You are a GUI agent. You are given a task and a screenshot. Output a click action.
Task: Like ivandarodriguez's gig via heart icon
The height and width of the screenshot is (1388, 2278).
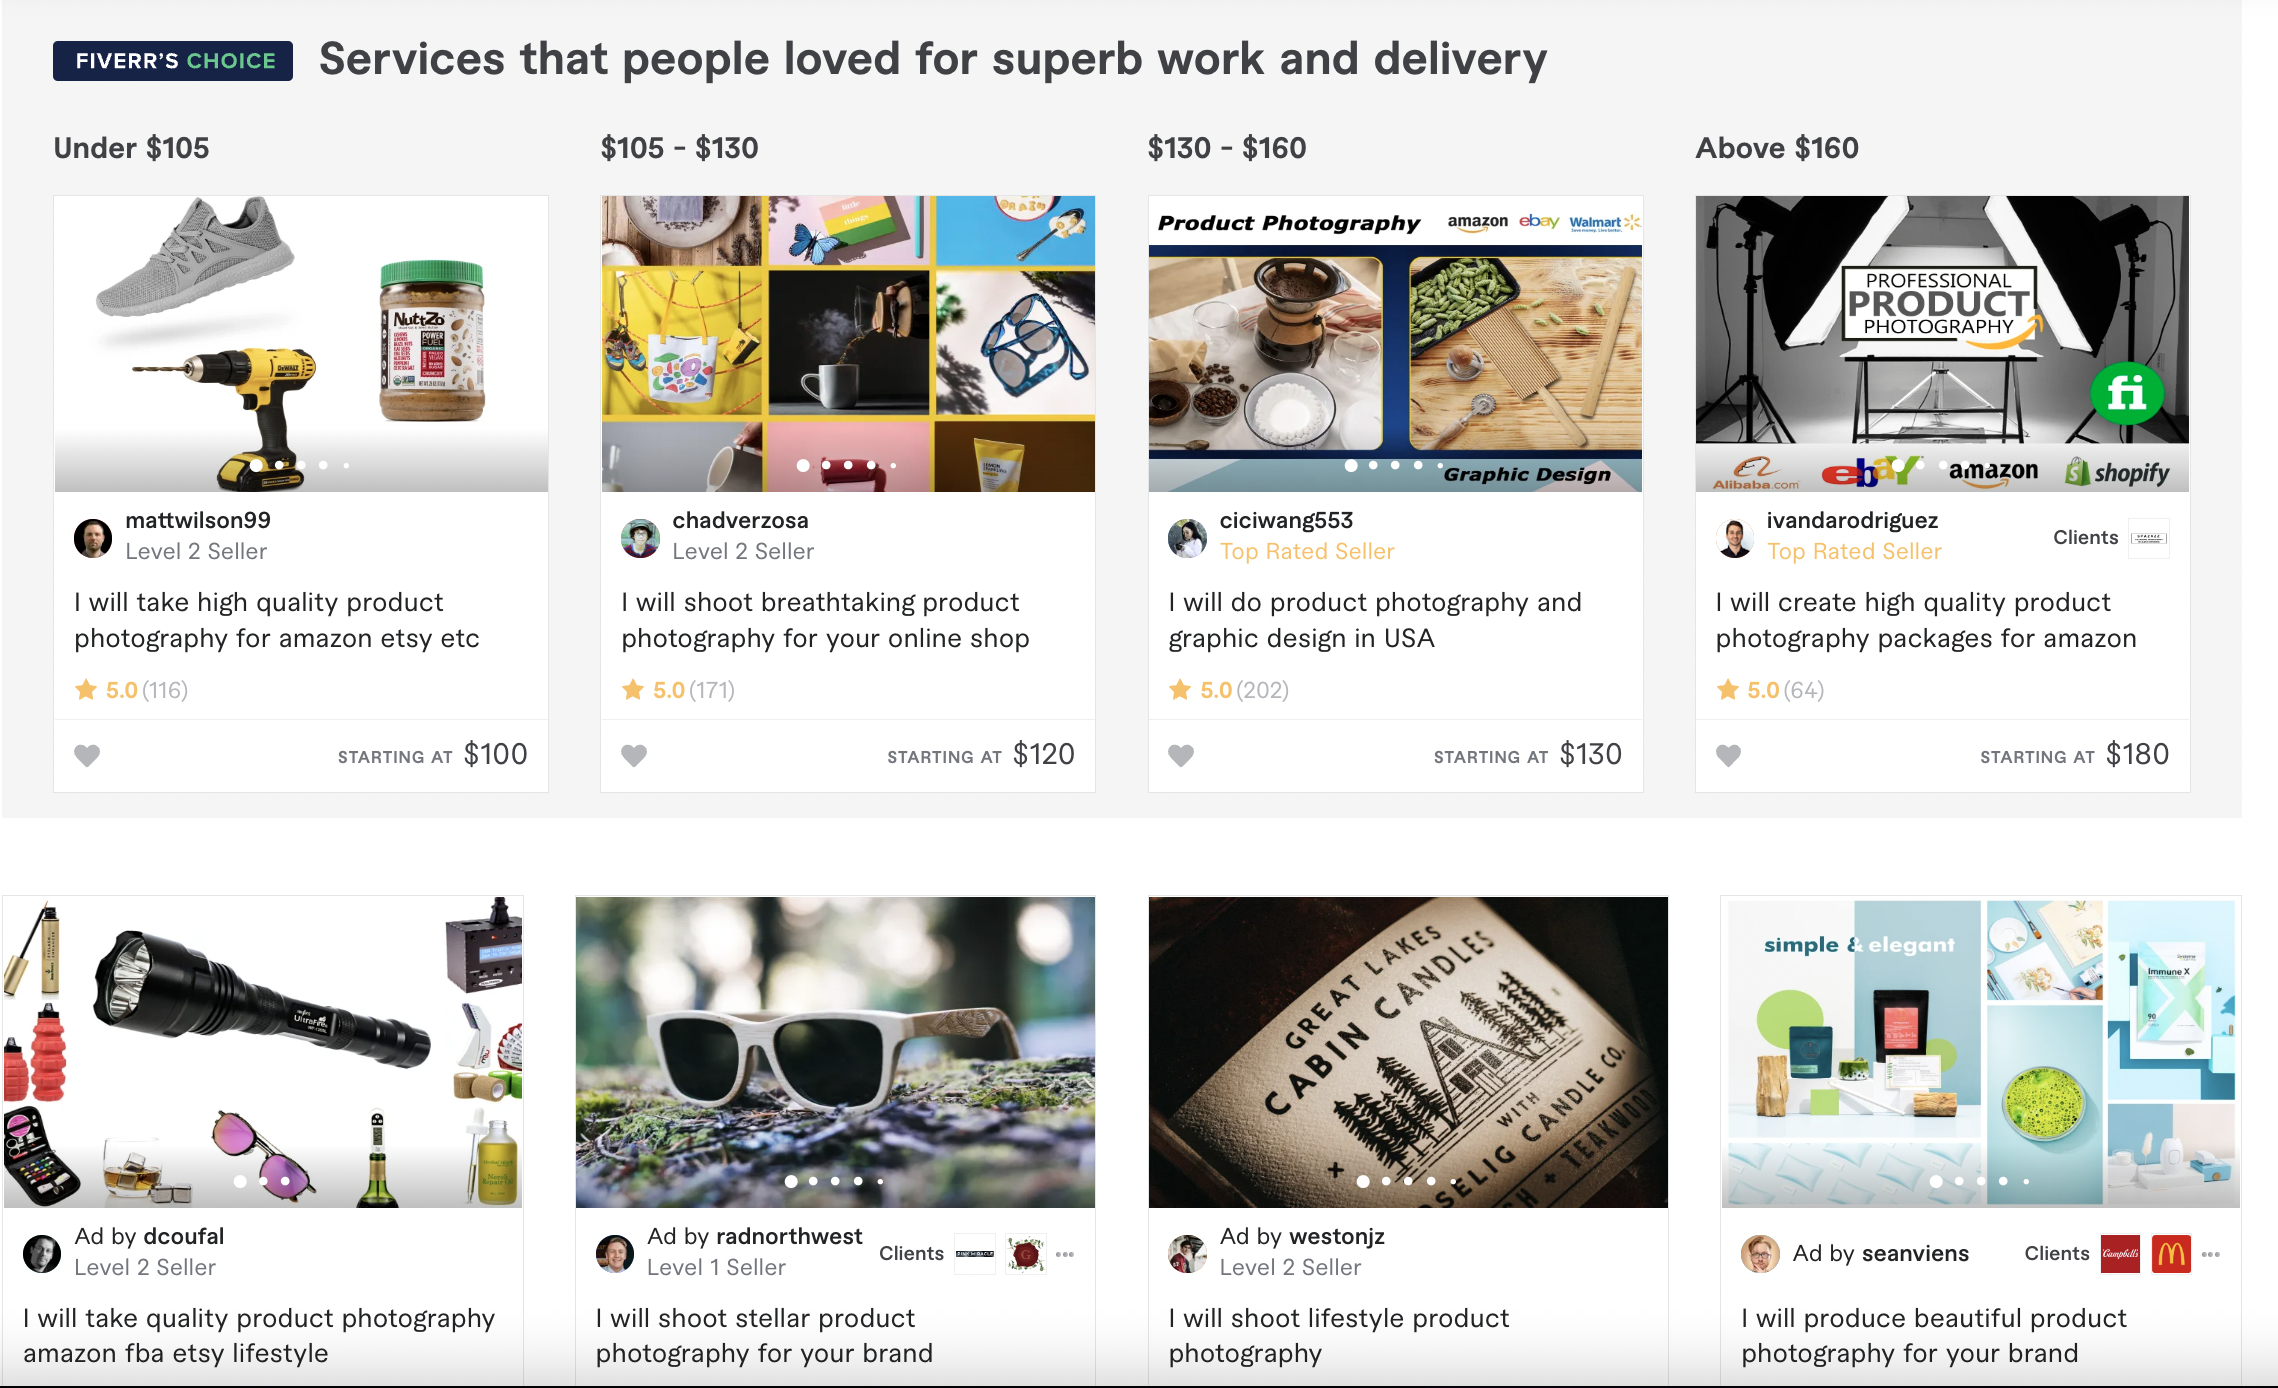click(x=1728, y=755)
